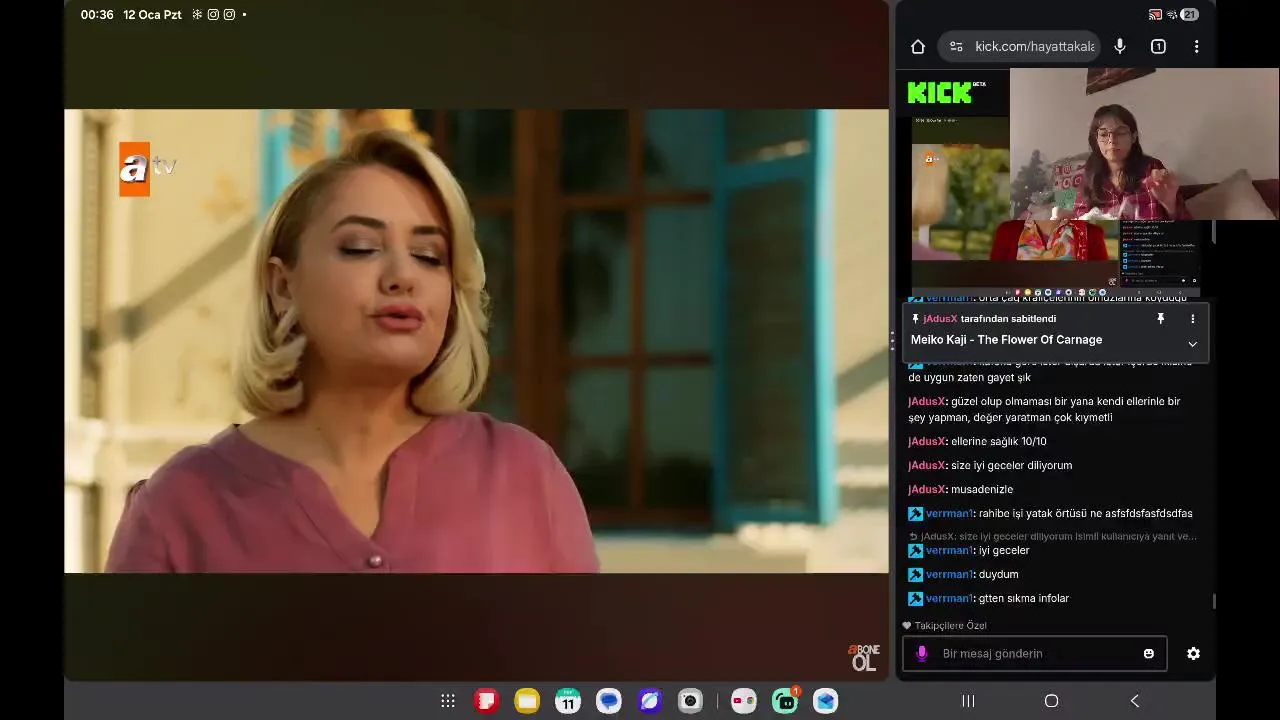Open the blue box app in taskbar
Viewport: 1280px width, 720px height.
pos(825,701)
